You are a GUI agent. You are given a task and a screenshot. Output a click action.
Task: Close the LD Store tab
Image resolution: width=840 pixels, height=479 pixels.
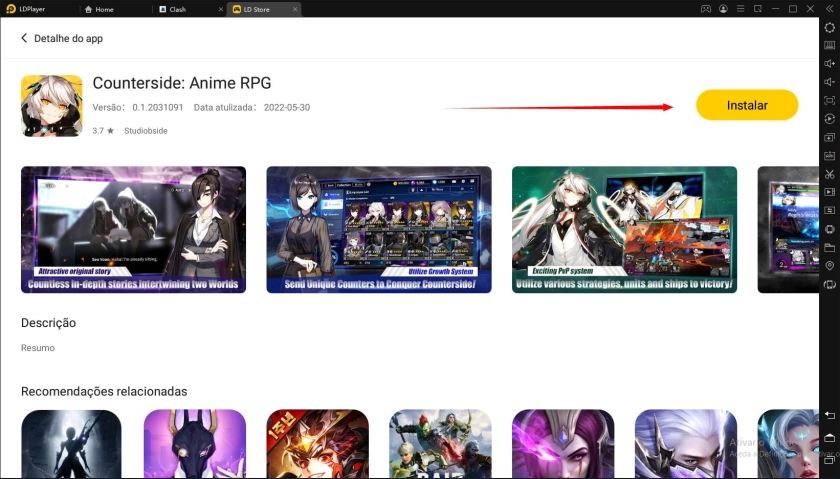point(295,9)
